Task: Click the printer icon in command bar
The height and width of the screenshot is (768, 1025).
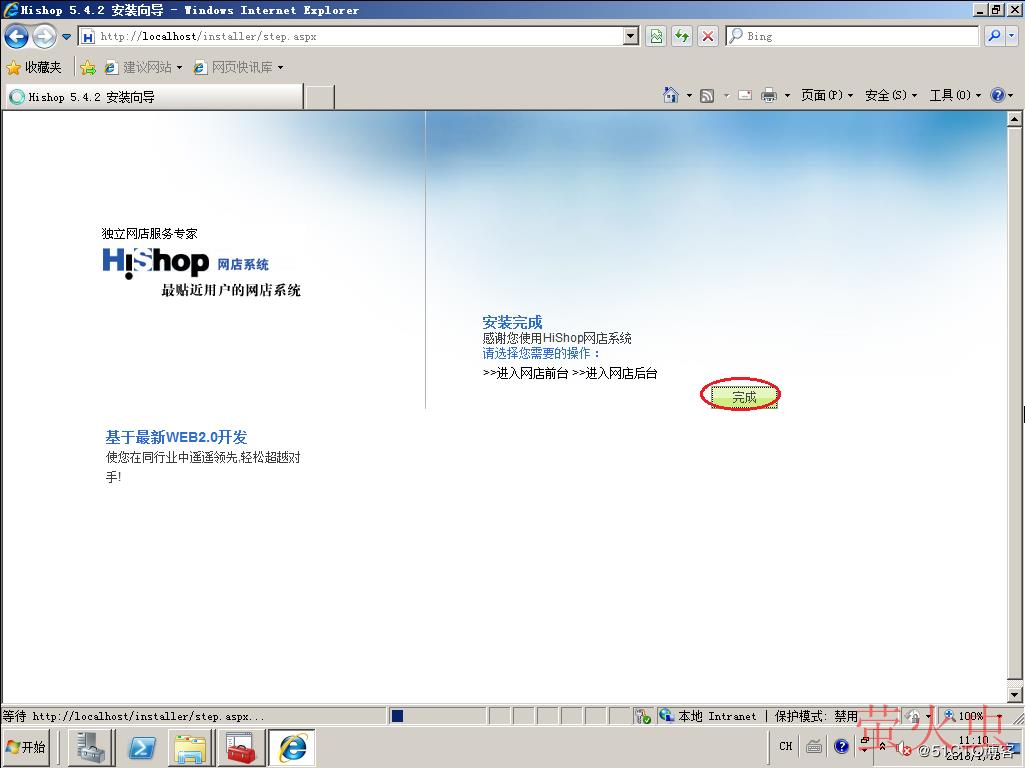Action: click(x=769, y=95)
